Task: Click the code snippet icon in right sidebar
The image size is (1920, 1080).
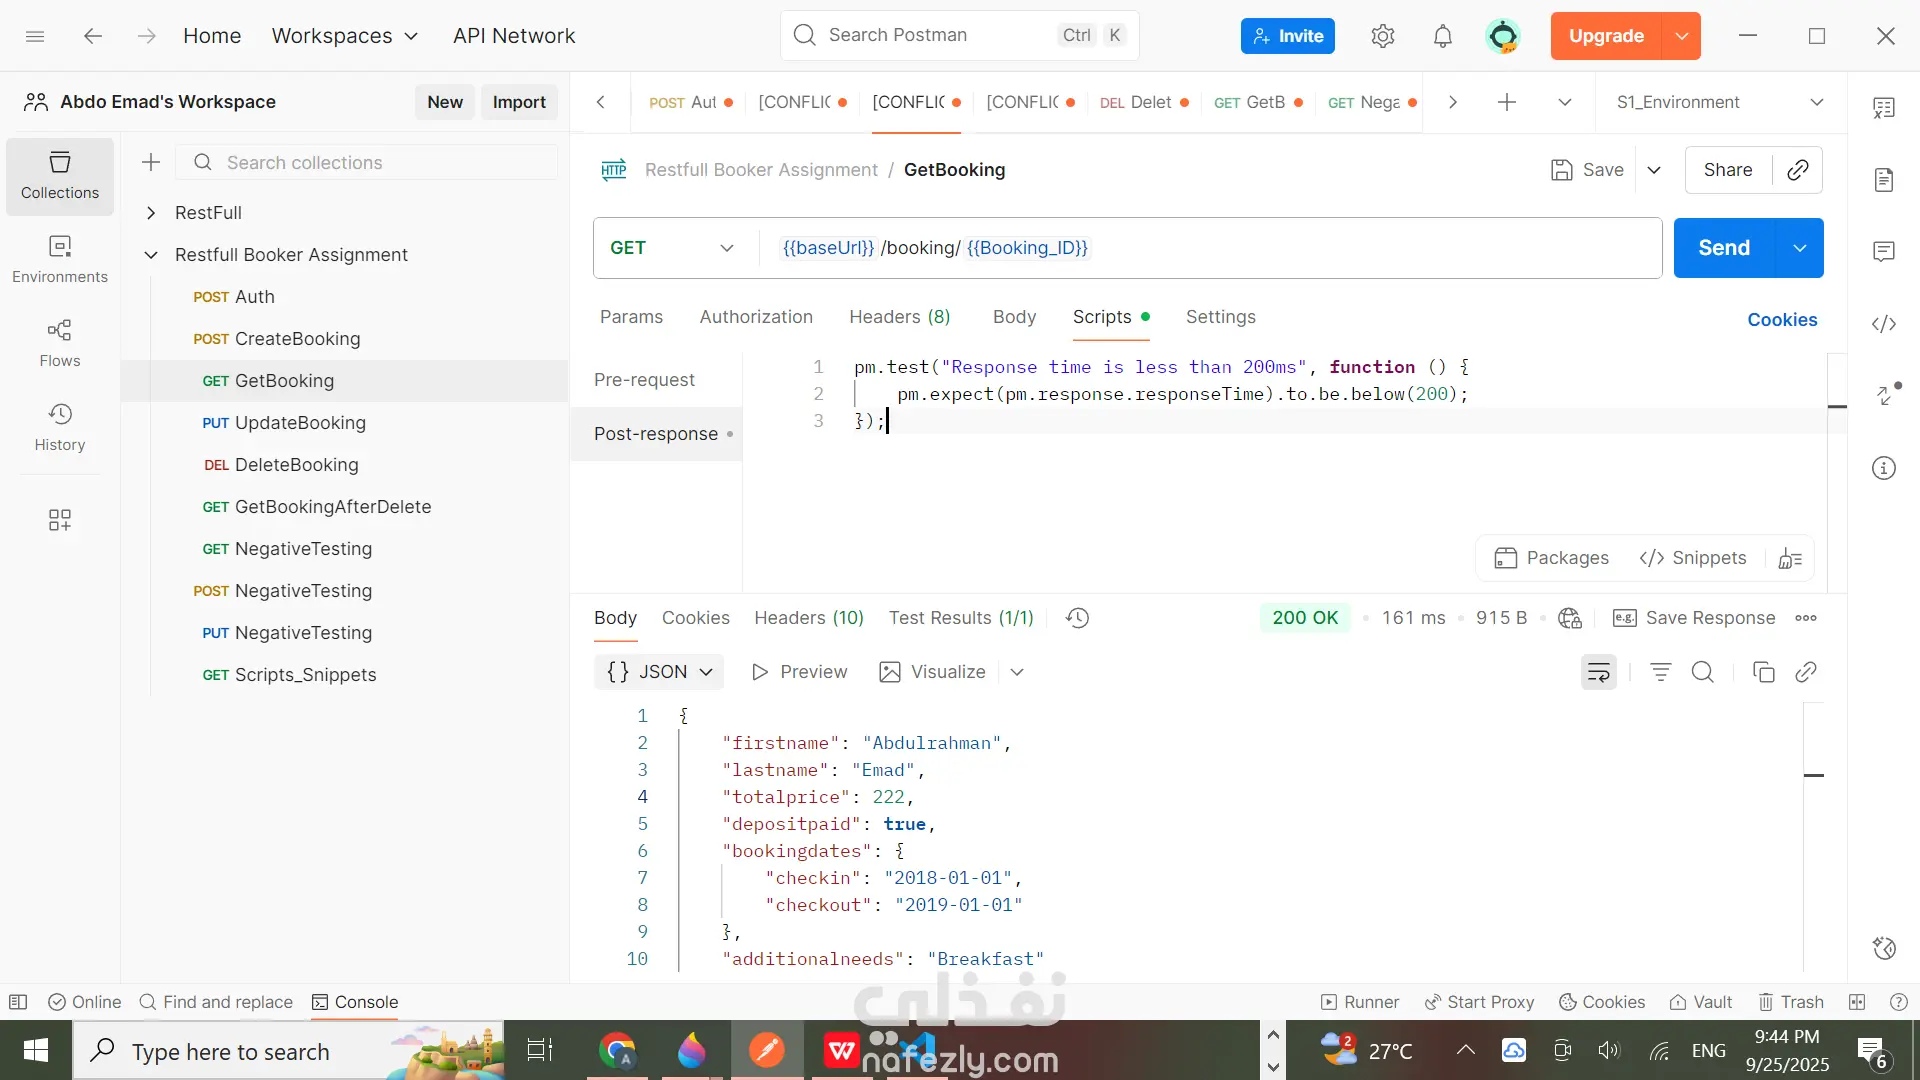Action: [1884, 323]
